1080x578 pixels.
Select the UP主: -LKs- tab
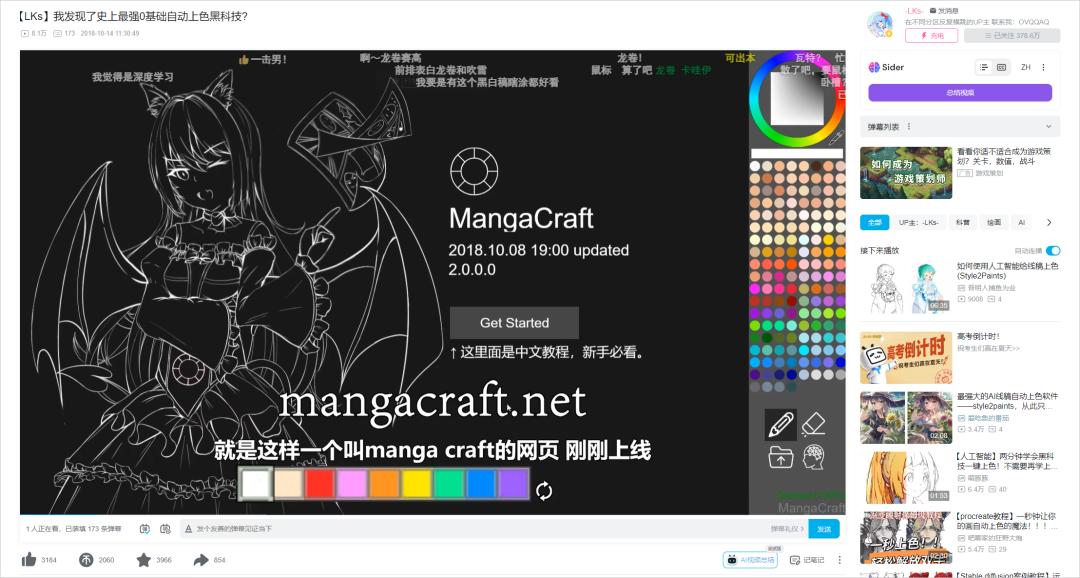click(x=918, y=223)
